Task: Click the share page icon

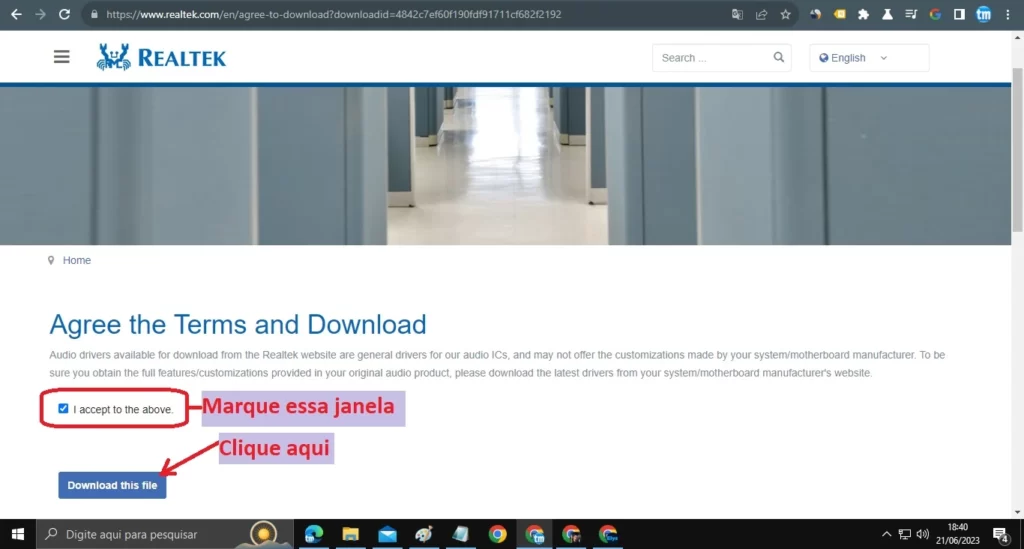Action: tap(761, 14)
